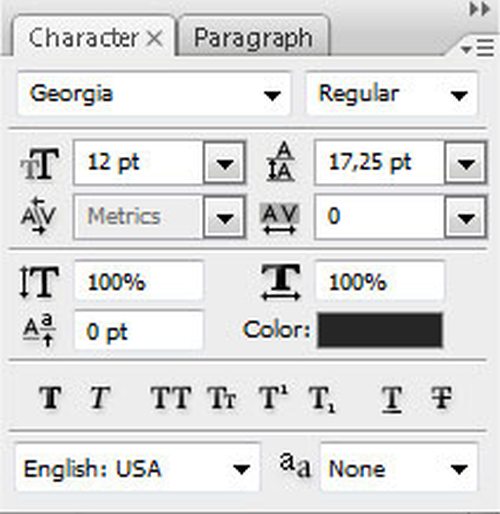Click the leading icon
500x514 pixels.
tap(281, 162)
